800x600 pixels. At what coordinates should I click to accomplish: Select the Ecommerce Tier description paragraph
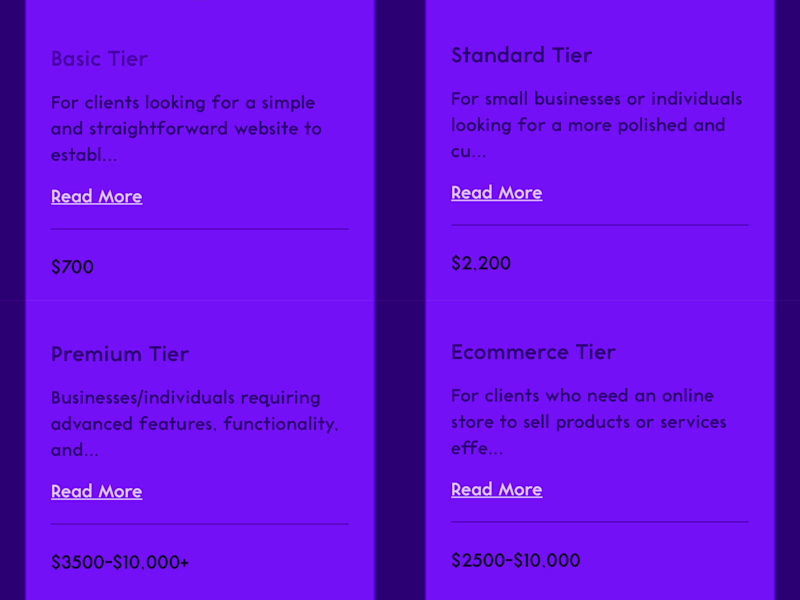589,421
